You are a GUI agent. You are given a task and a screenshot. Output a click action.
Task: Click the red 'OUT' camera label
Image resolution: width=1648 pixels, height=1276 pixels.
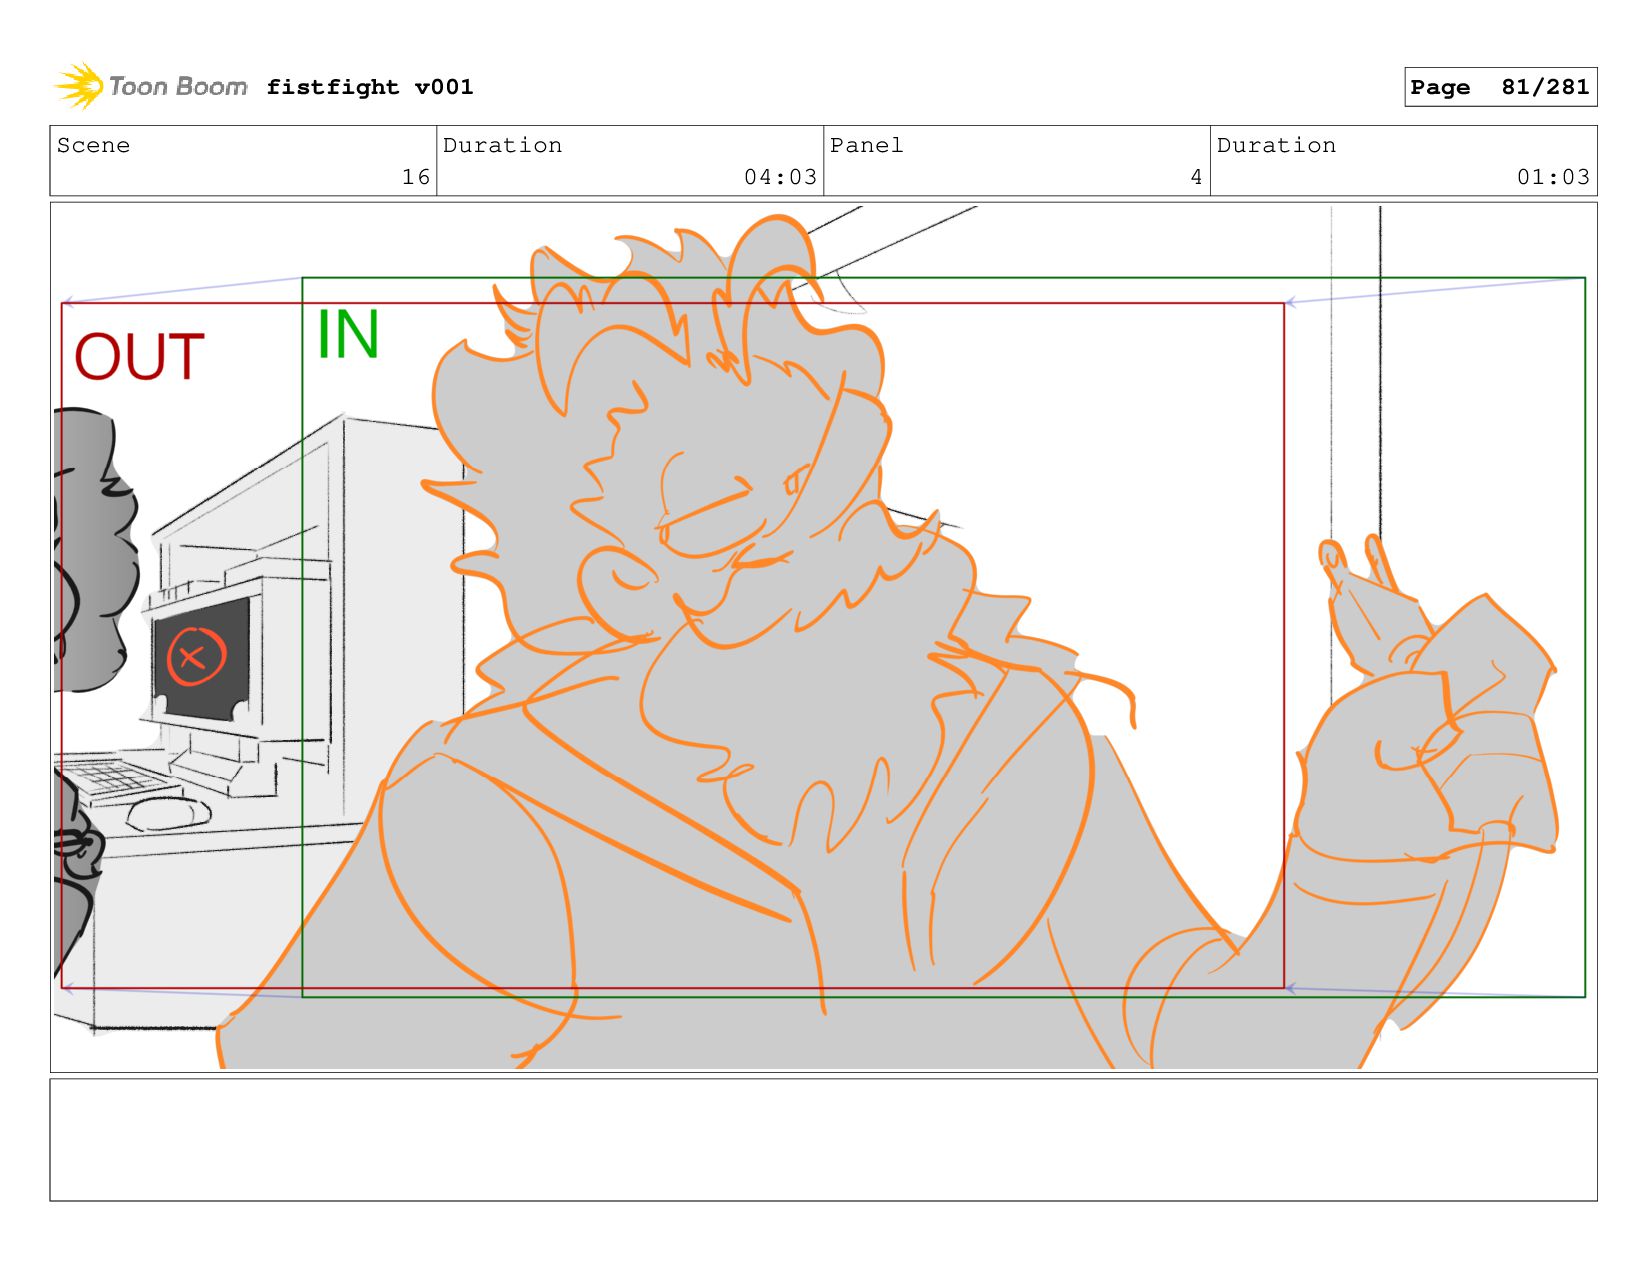click(x=140, y=357)
